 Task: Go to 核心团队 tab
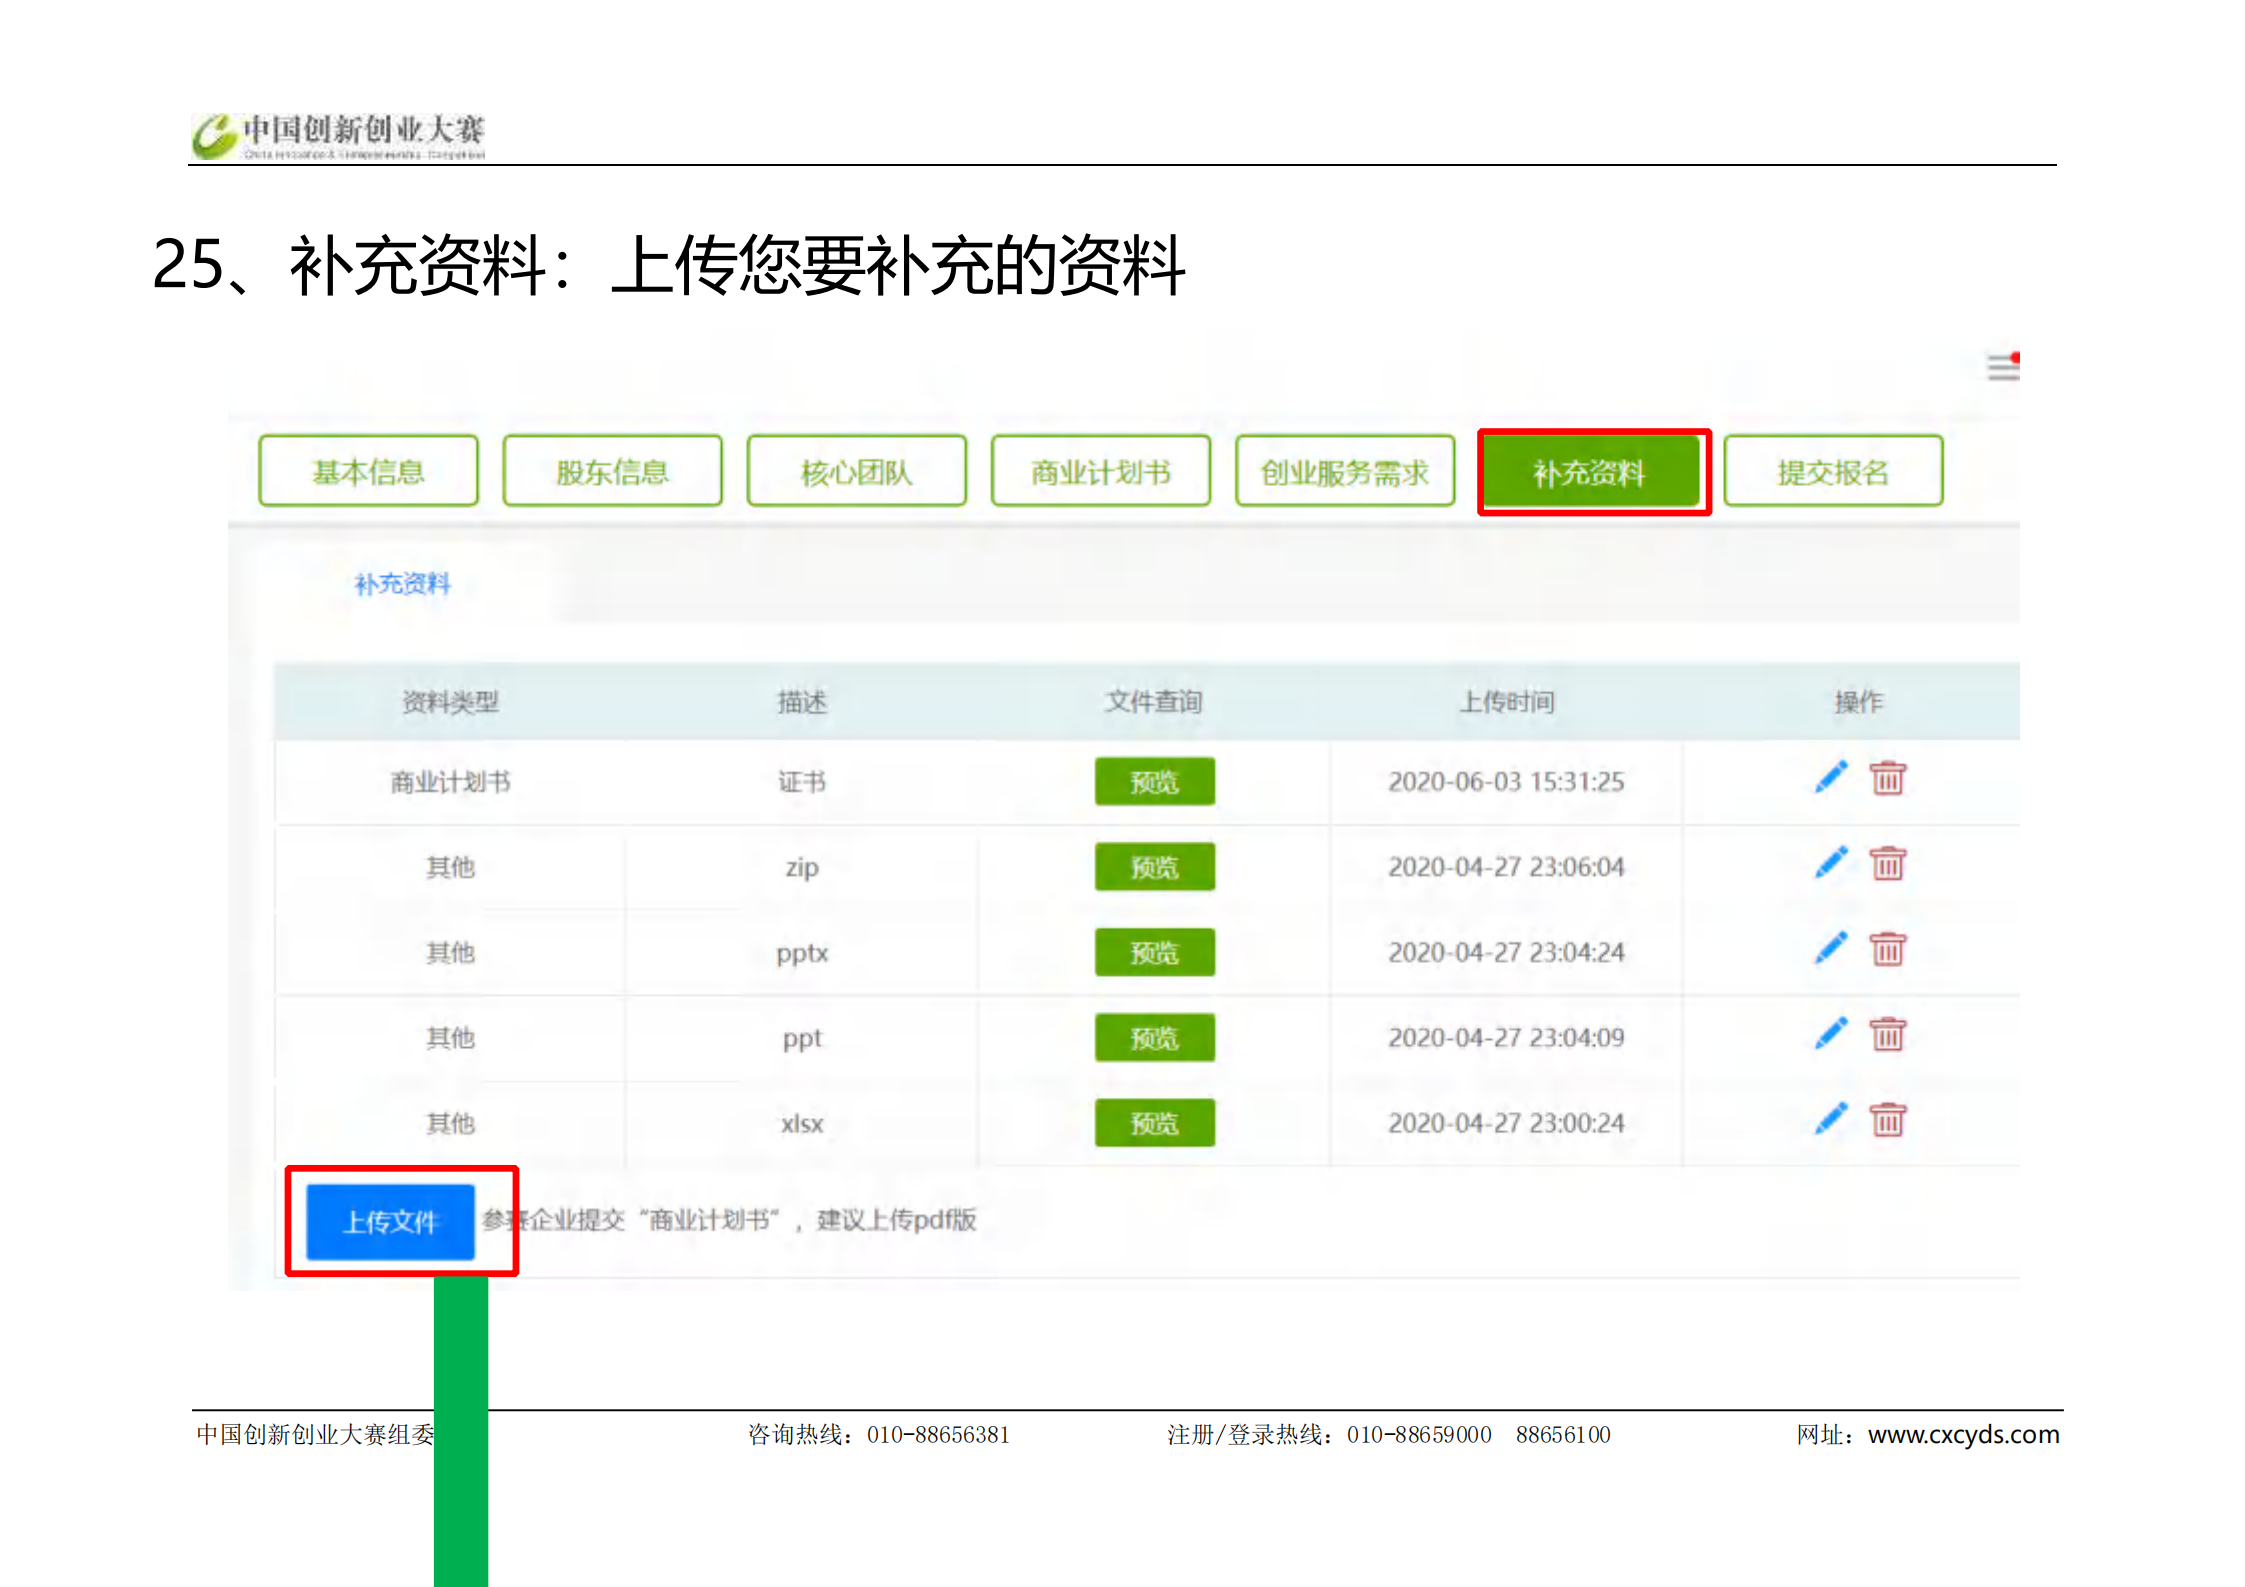[x=856, y=471]
